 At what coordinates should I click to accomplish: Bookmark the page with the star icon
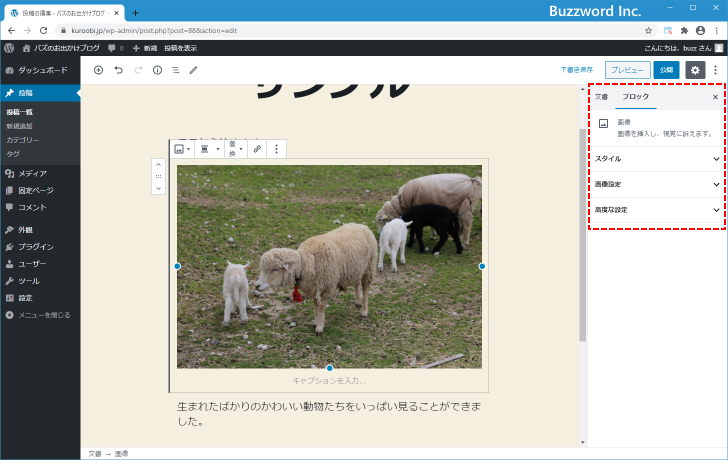click(x=648, y=31)
